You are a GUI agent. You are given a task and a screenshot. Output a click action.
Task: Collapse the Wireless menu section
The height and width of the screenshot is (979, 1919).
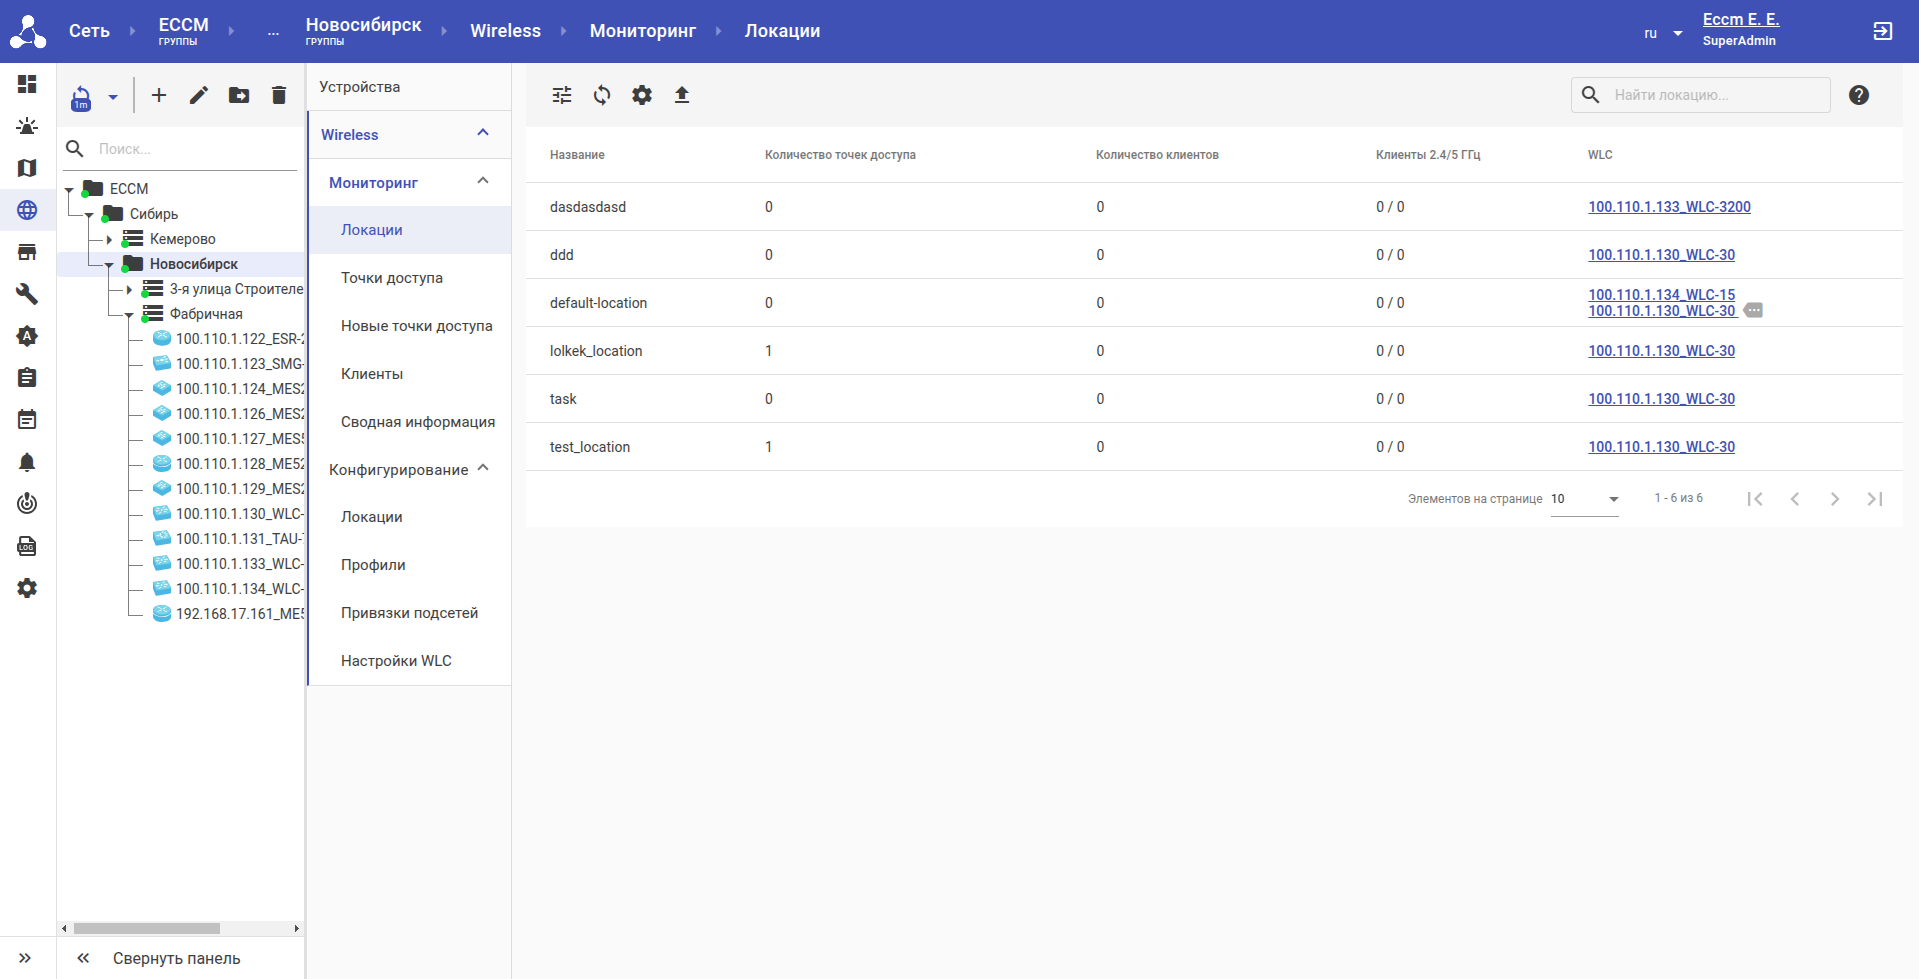(483, 134)
